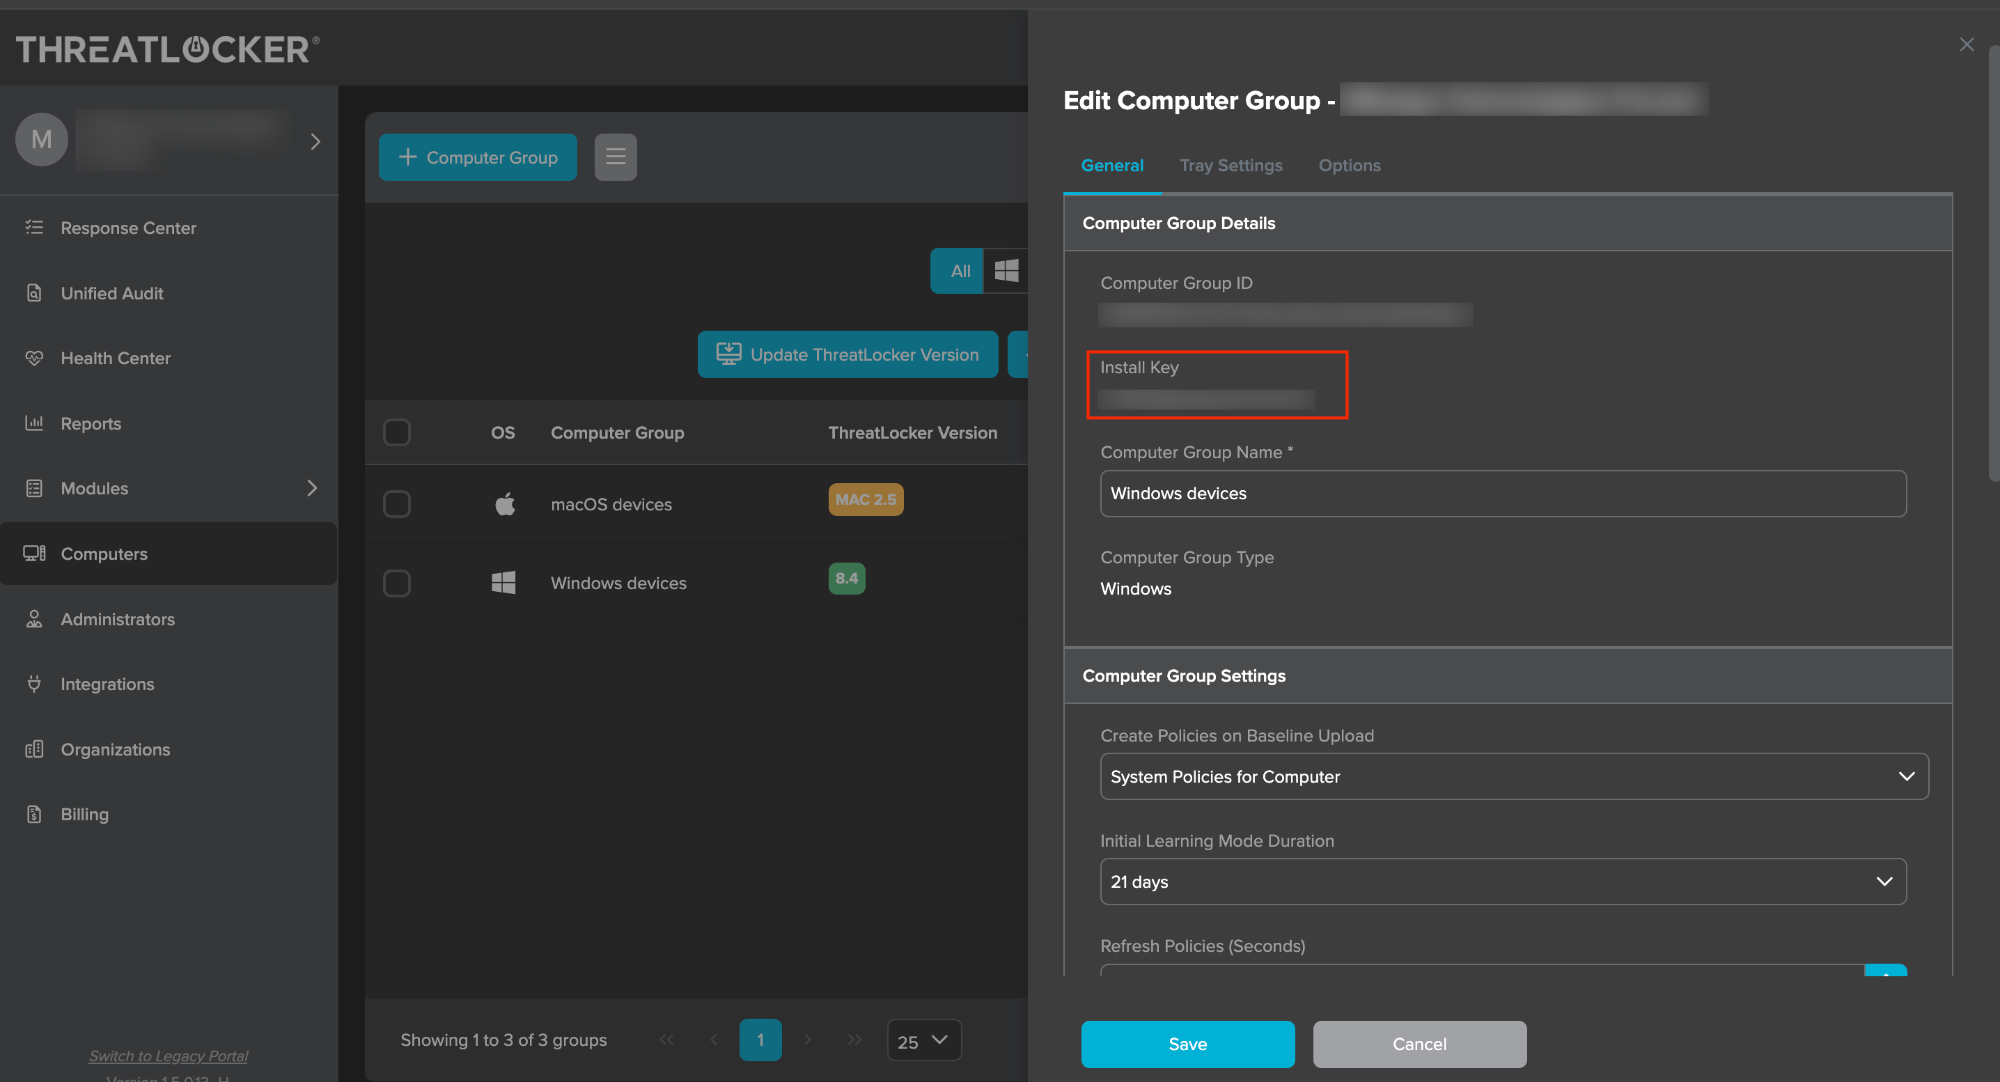Click the Computer Group ID value
The height and width of the screenshot is (1082, 2000).
[x=1285, y=315]
